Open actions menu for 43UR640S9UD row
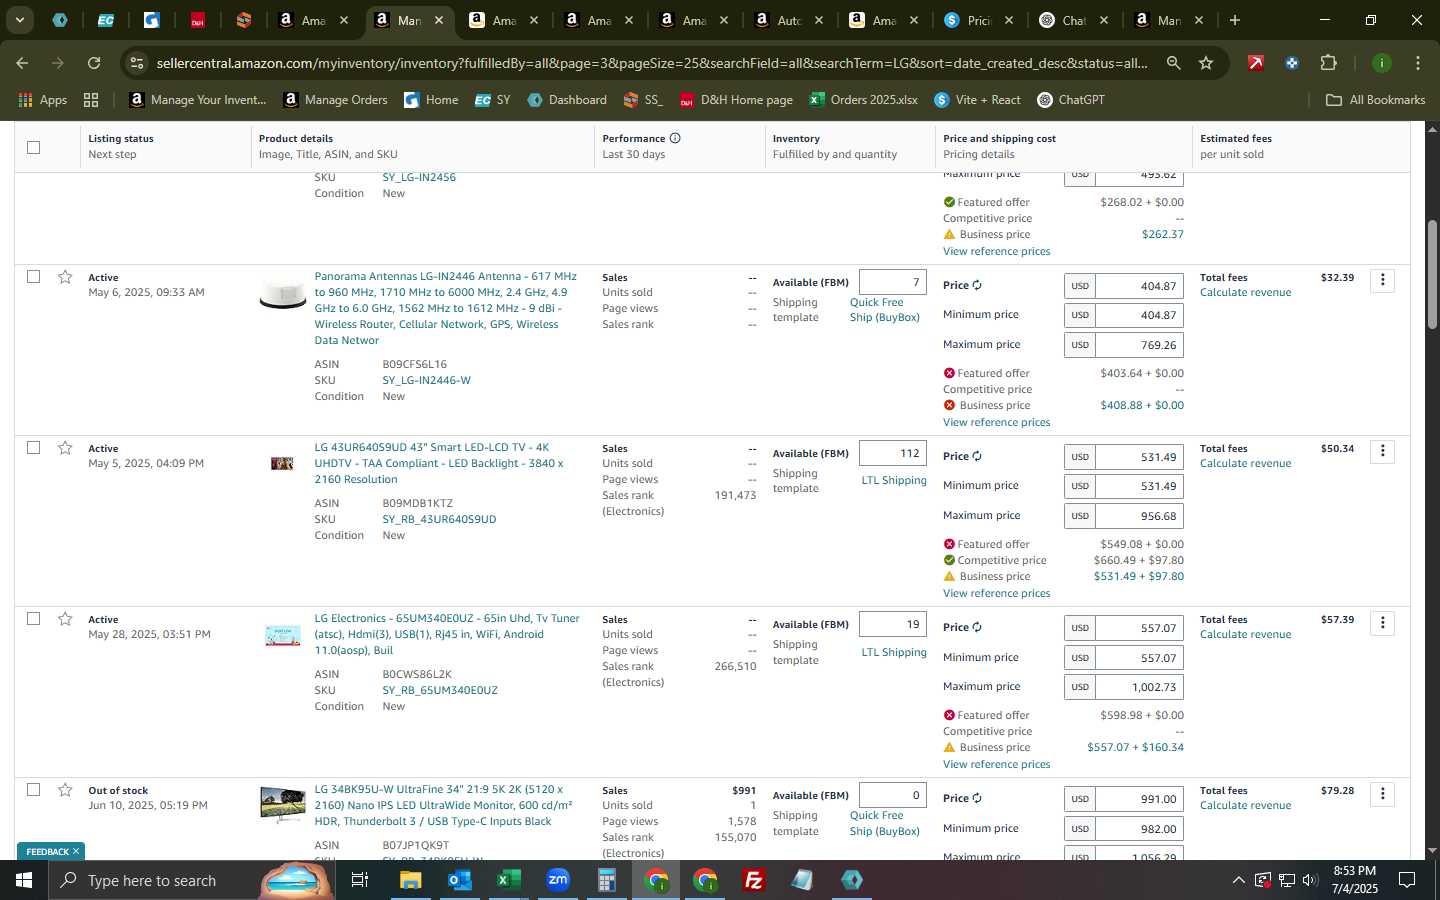Image resolution: width=1440 pixels, height=900 pixels. pos(1382,451)
